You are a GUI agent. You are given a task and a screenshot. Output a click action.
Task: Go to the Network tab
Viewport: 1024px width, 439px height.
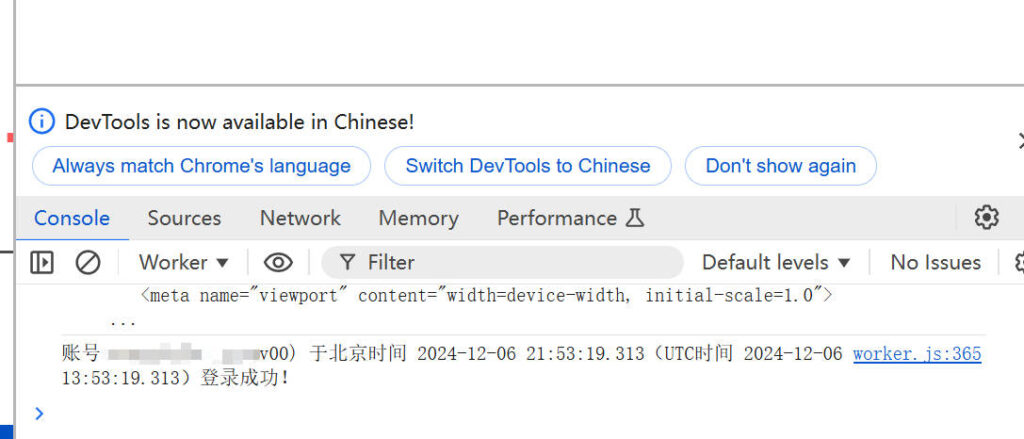coord(300,218)
